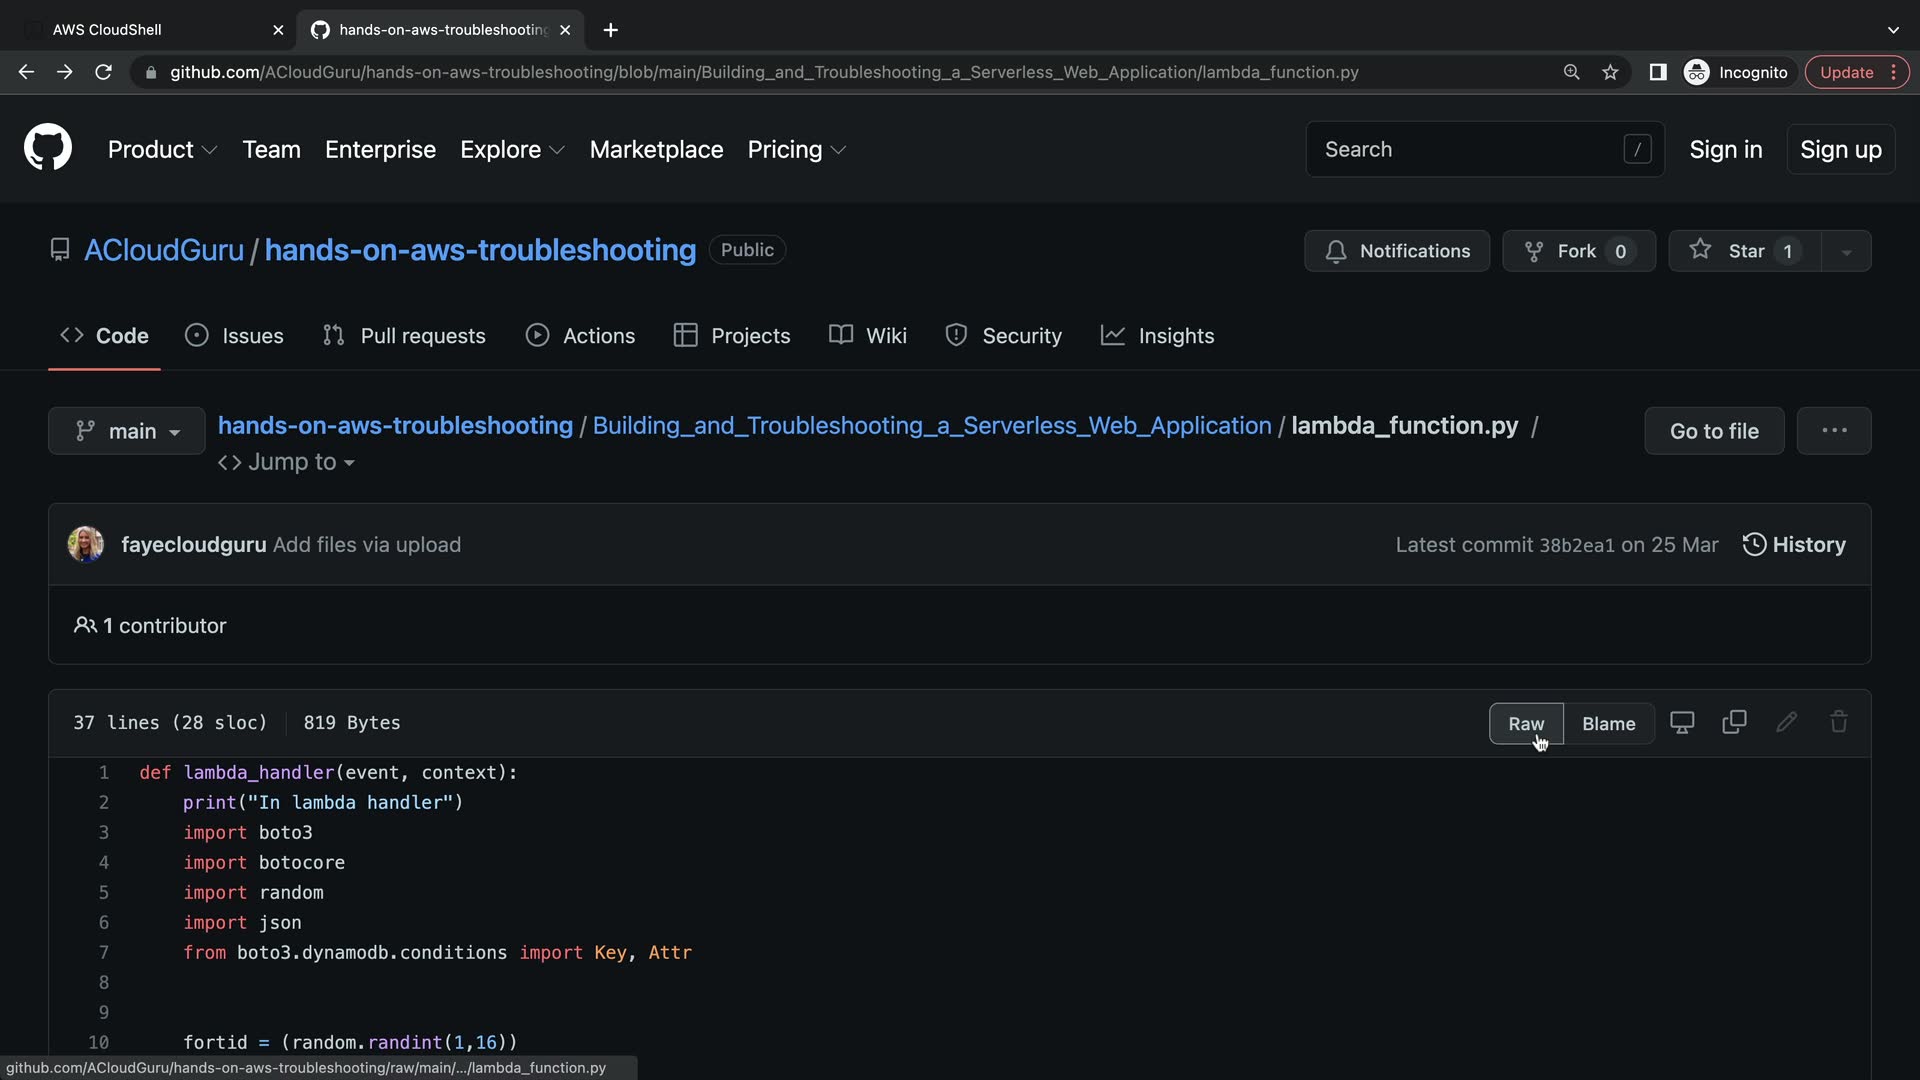Focus the GitHub Search field

coord(1470,149)
